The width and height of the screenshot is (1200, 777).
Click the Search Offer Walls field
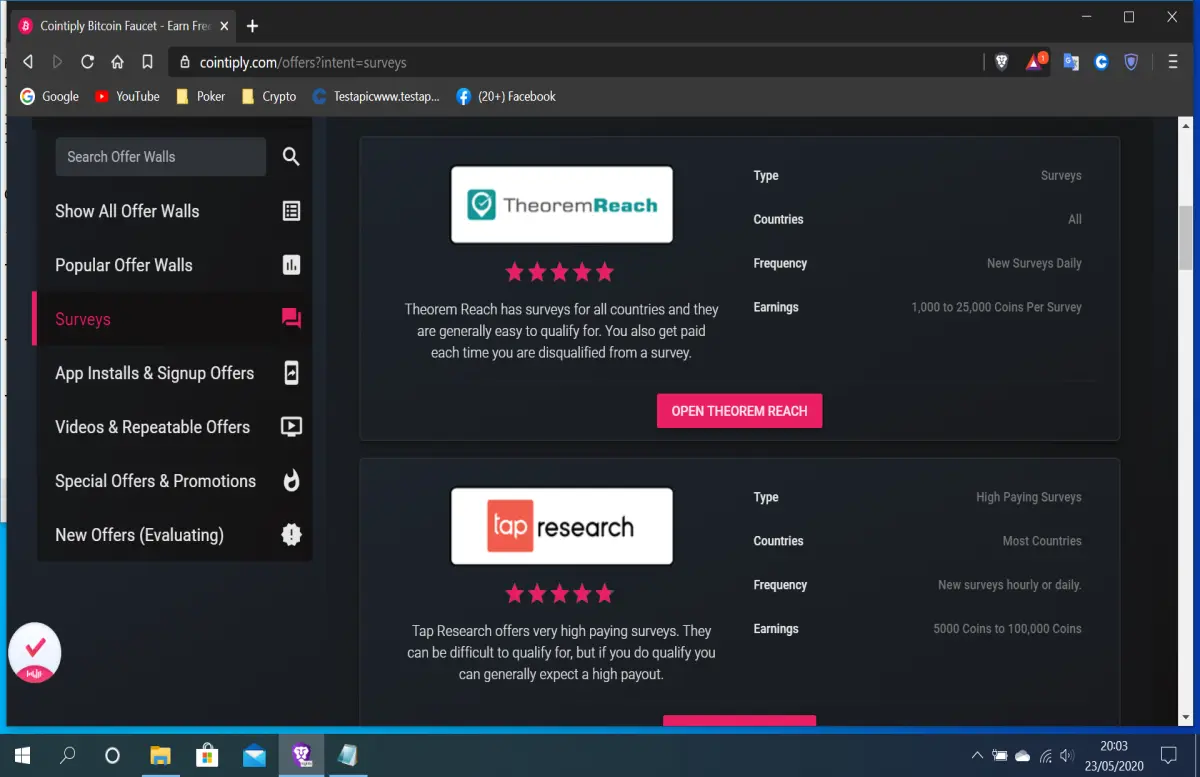click(x=161, y=157)
